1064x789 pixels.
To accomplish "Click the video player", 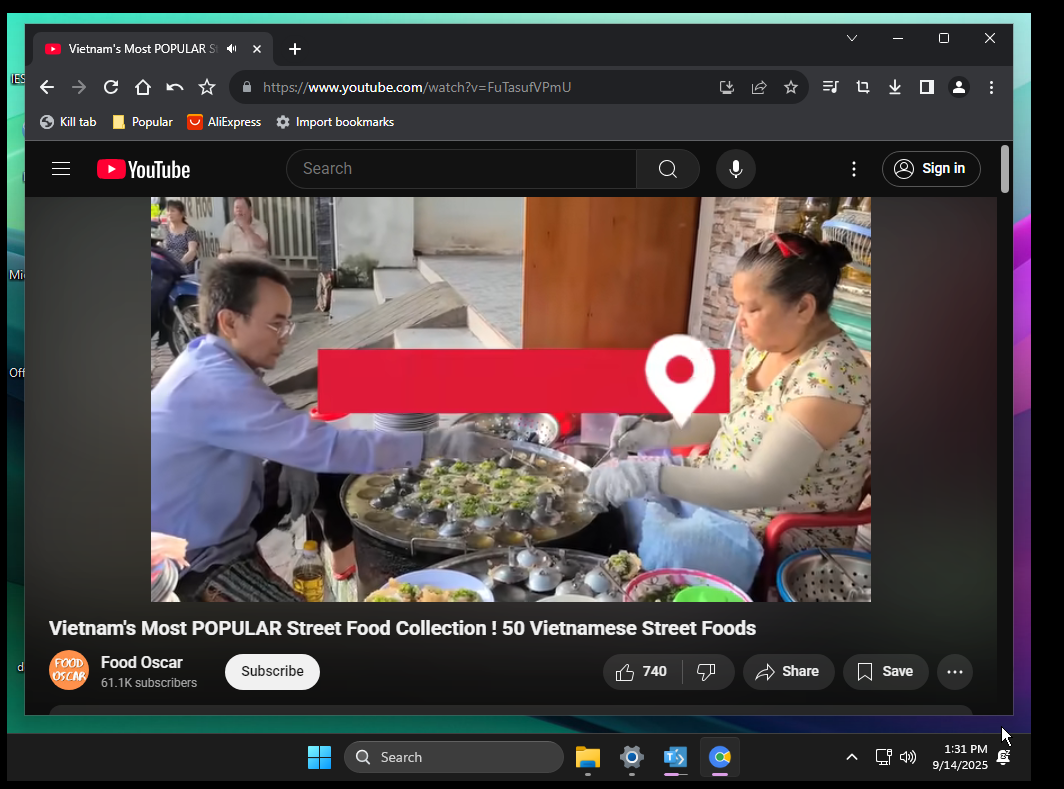I will coord(510,400).
